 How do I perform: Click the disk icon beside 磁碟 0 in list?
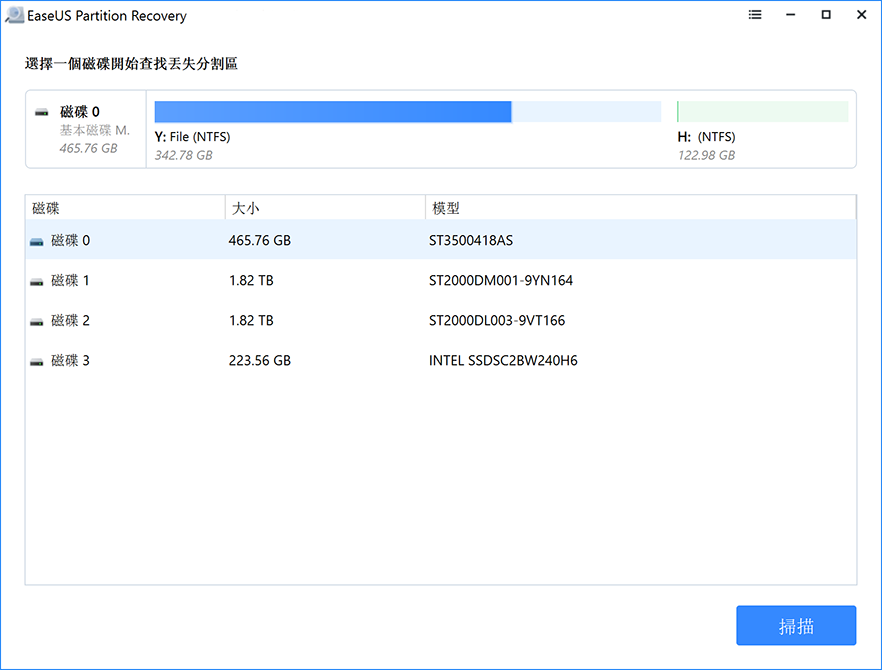[x=37, y=241]
